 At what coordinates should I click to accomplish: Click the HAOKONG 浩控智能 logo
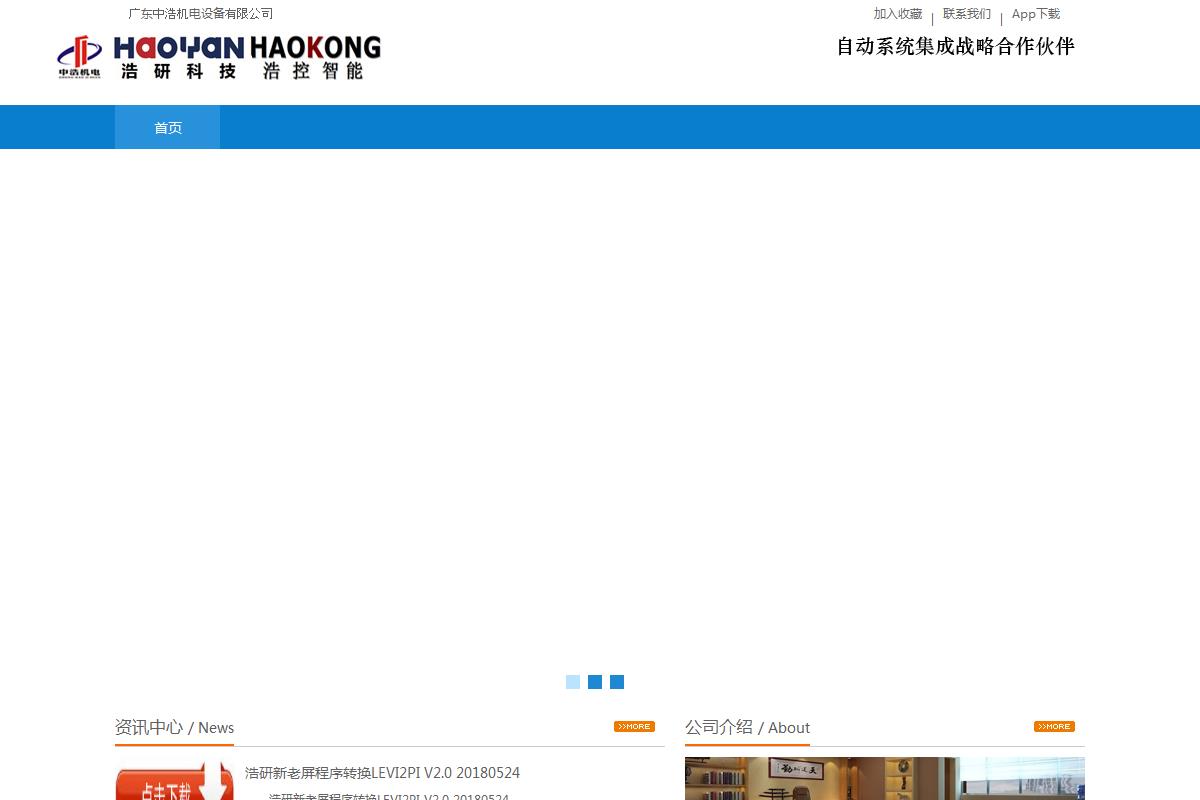click(314, 58)
